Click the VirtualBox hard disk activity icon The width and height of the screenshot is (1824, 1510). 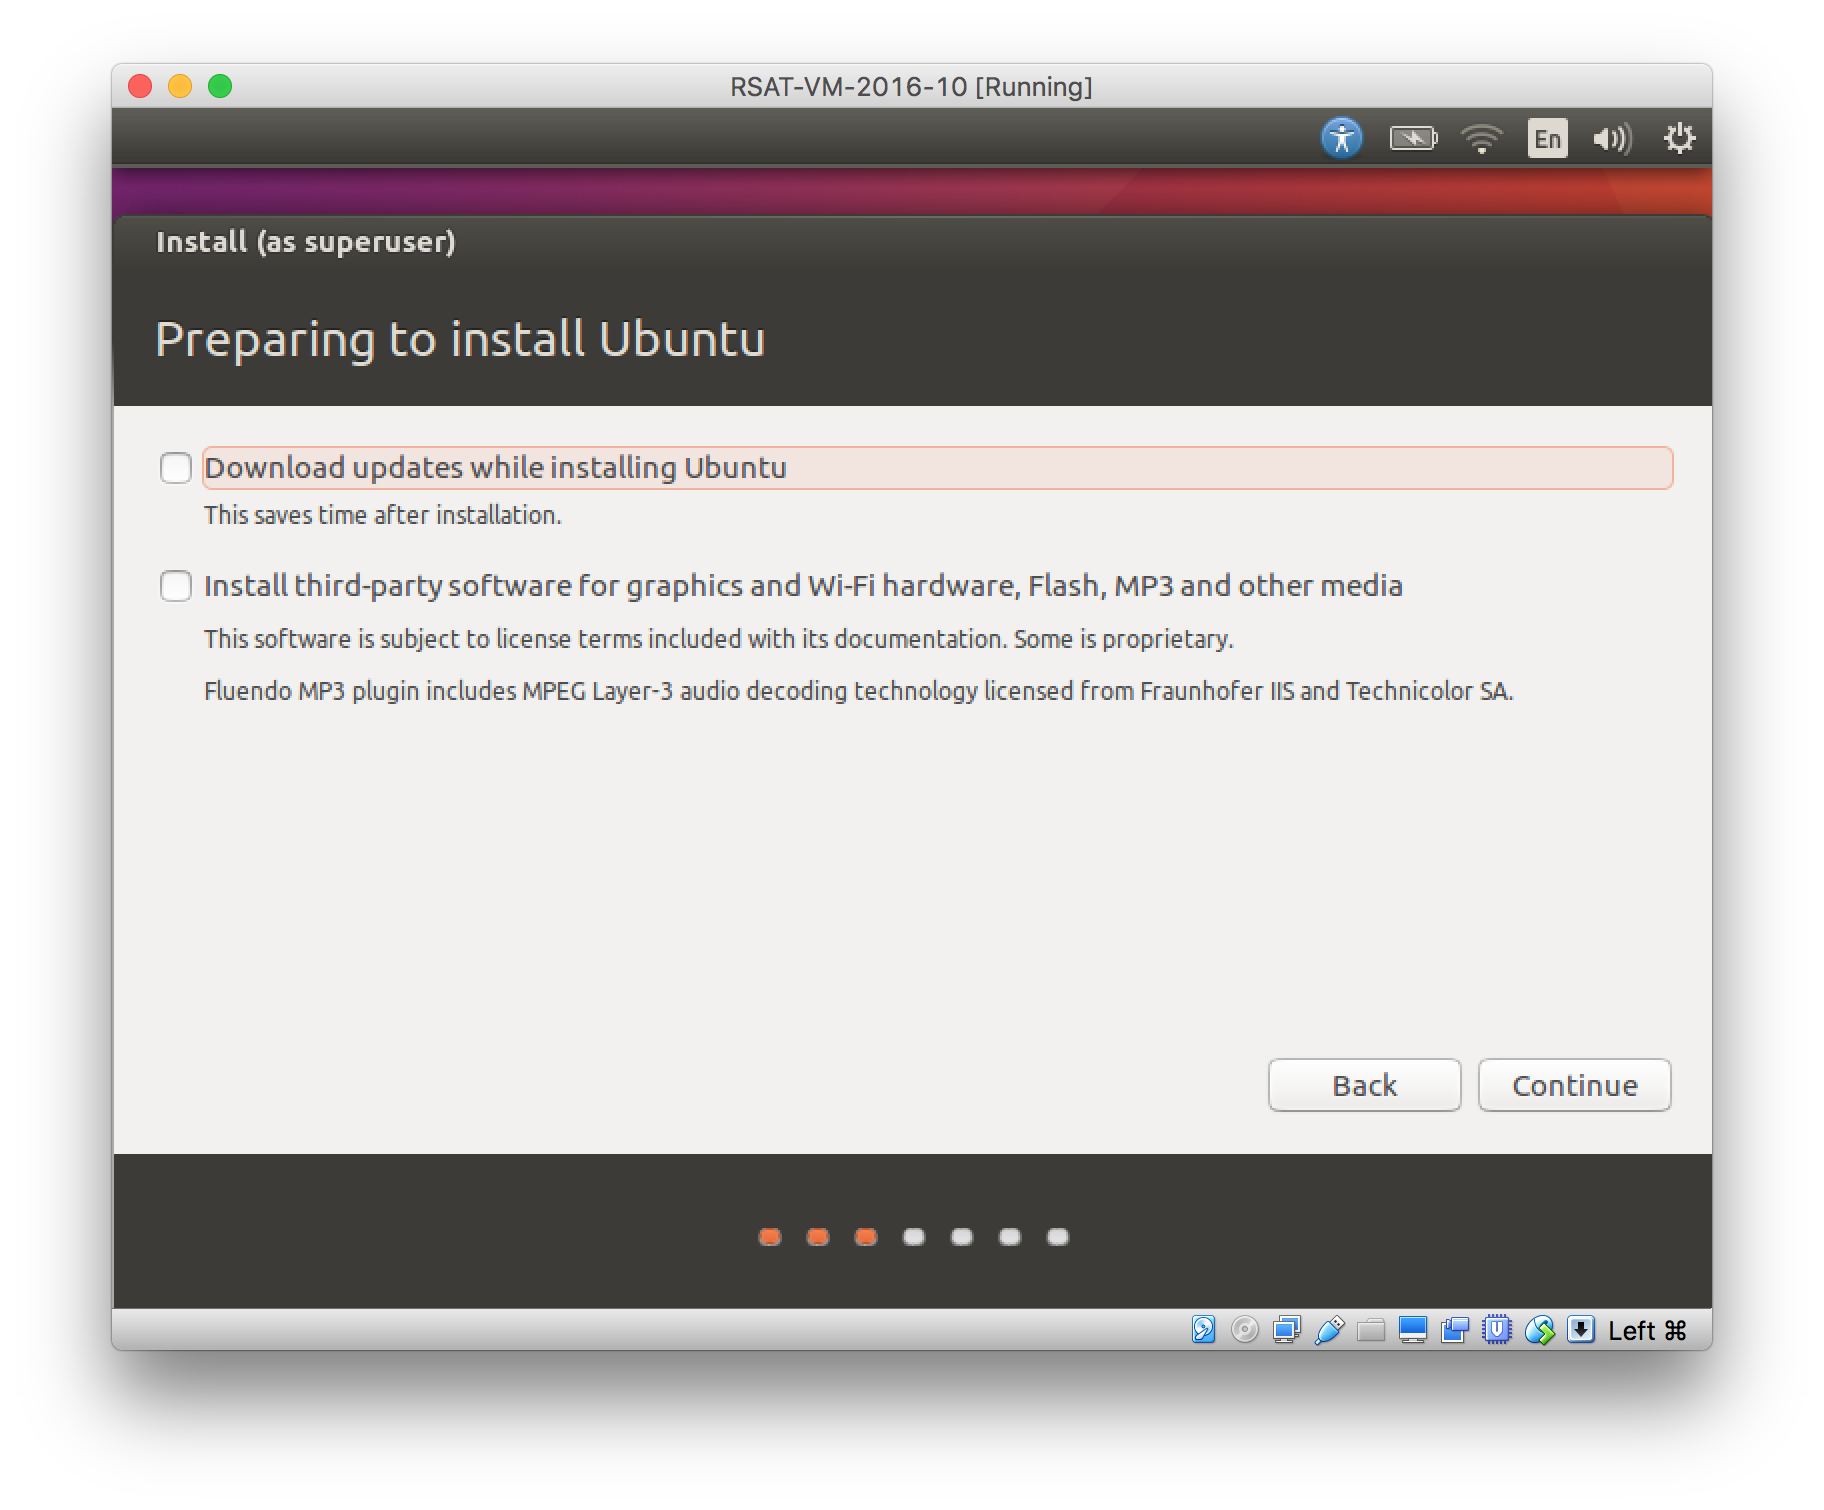[1204, 1330]
